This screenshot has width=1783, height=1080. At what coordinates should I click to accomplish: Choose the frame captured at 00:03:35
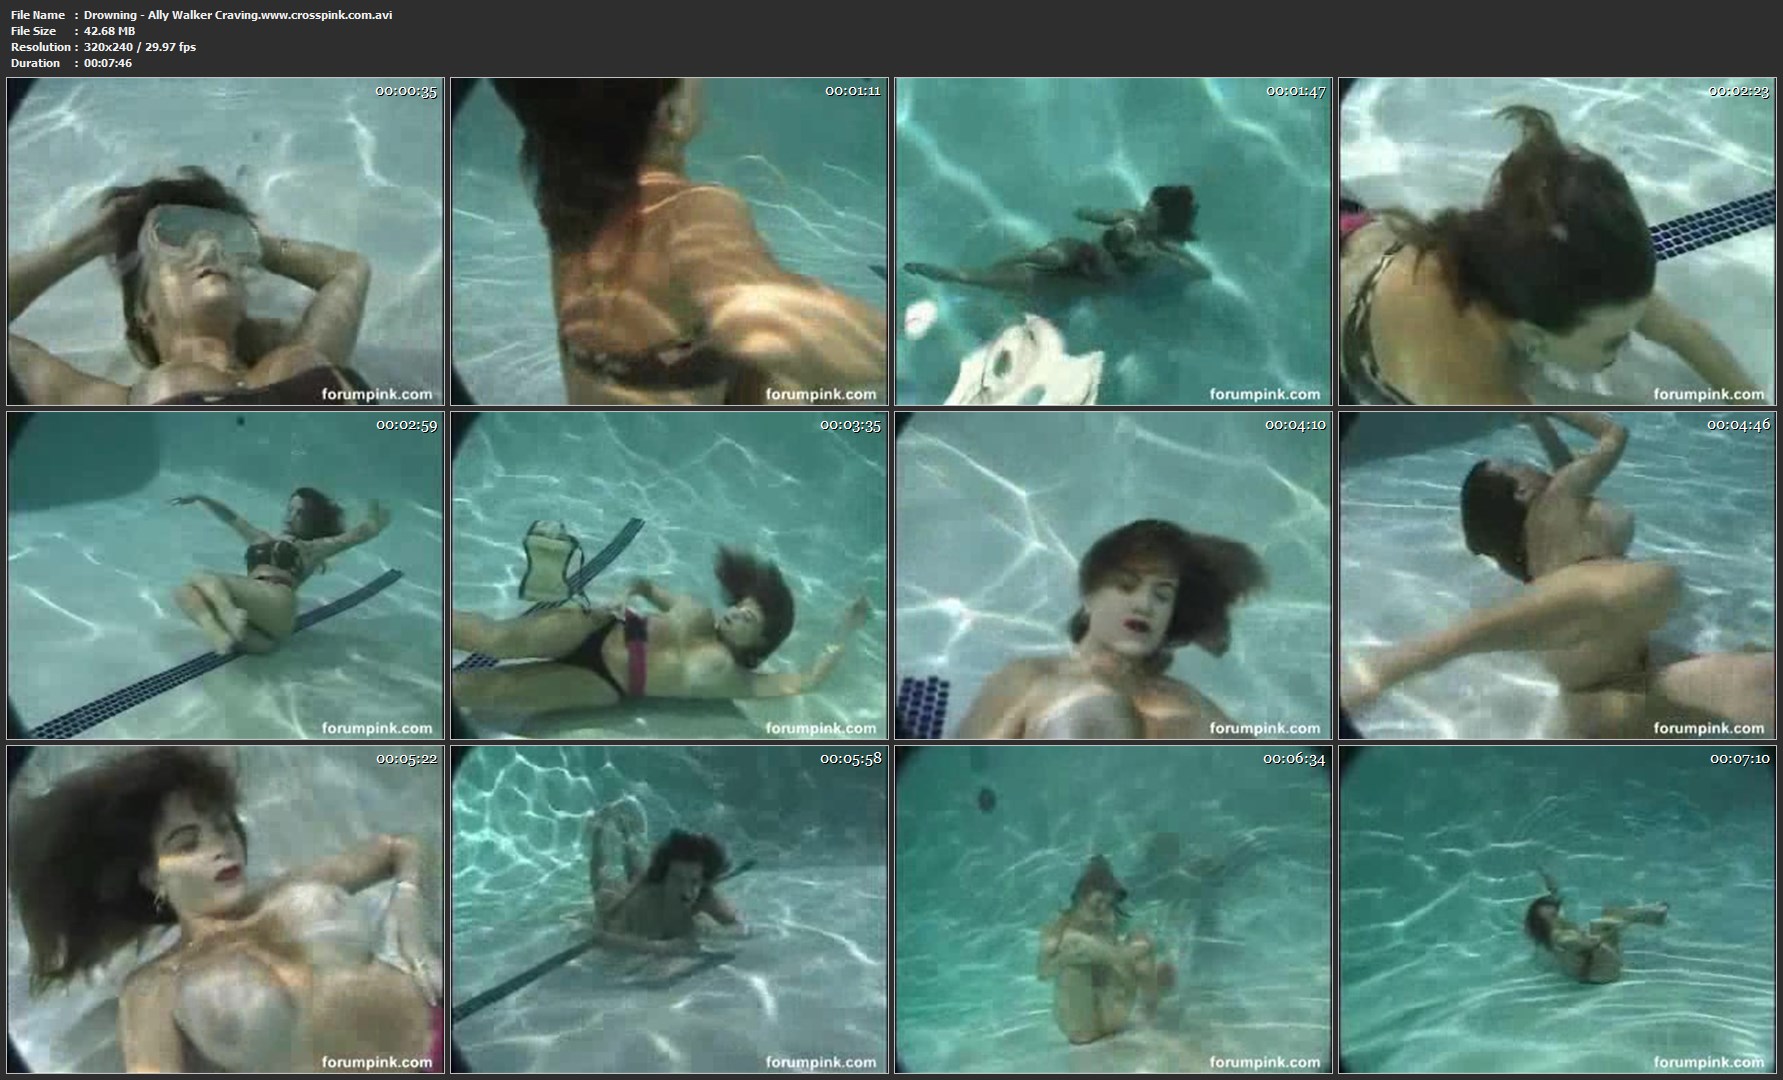(669, 575)
